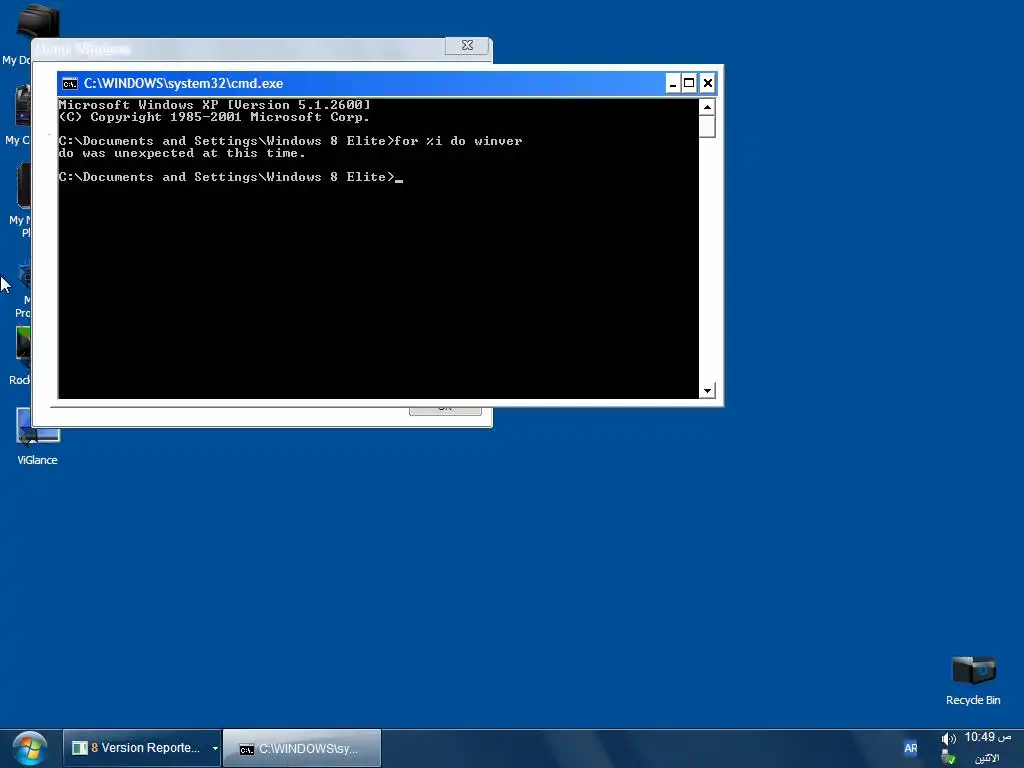Close the About dialog behind cmd window
Screen dimensions: 1024x768
(467, 45)
